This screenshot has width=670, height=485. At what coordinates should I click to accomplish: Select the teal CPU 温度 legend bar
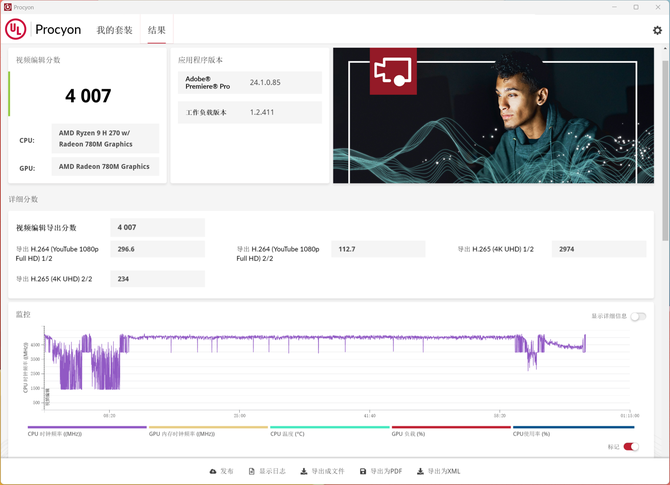(x=329, y=427)
